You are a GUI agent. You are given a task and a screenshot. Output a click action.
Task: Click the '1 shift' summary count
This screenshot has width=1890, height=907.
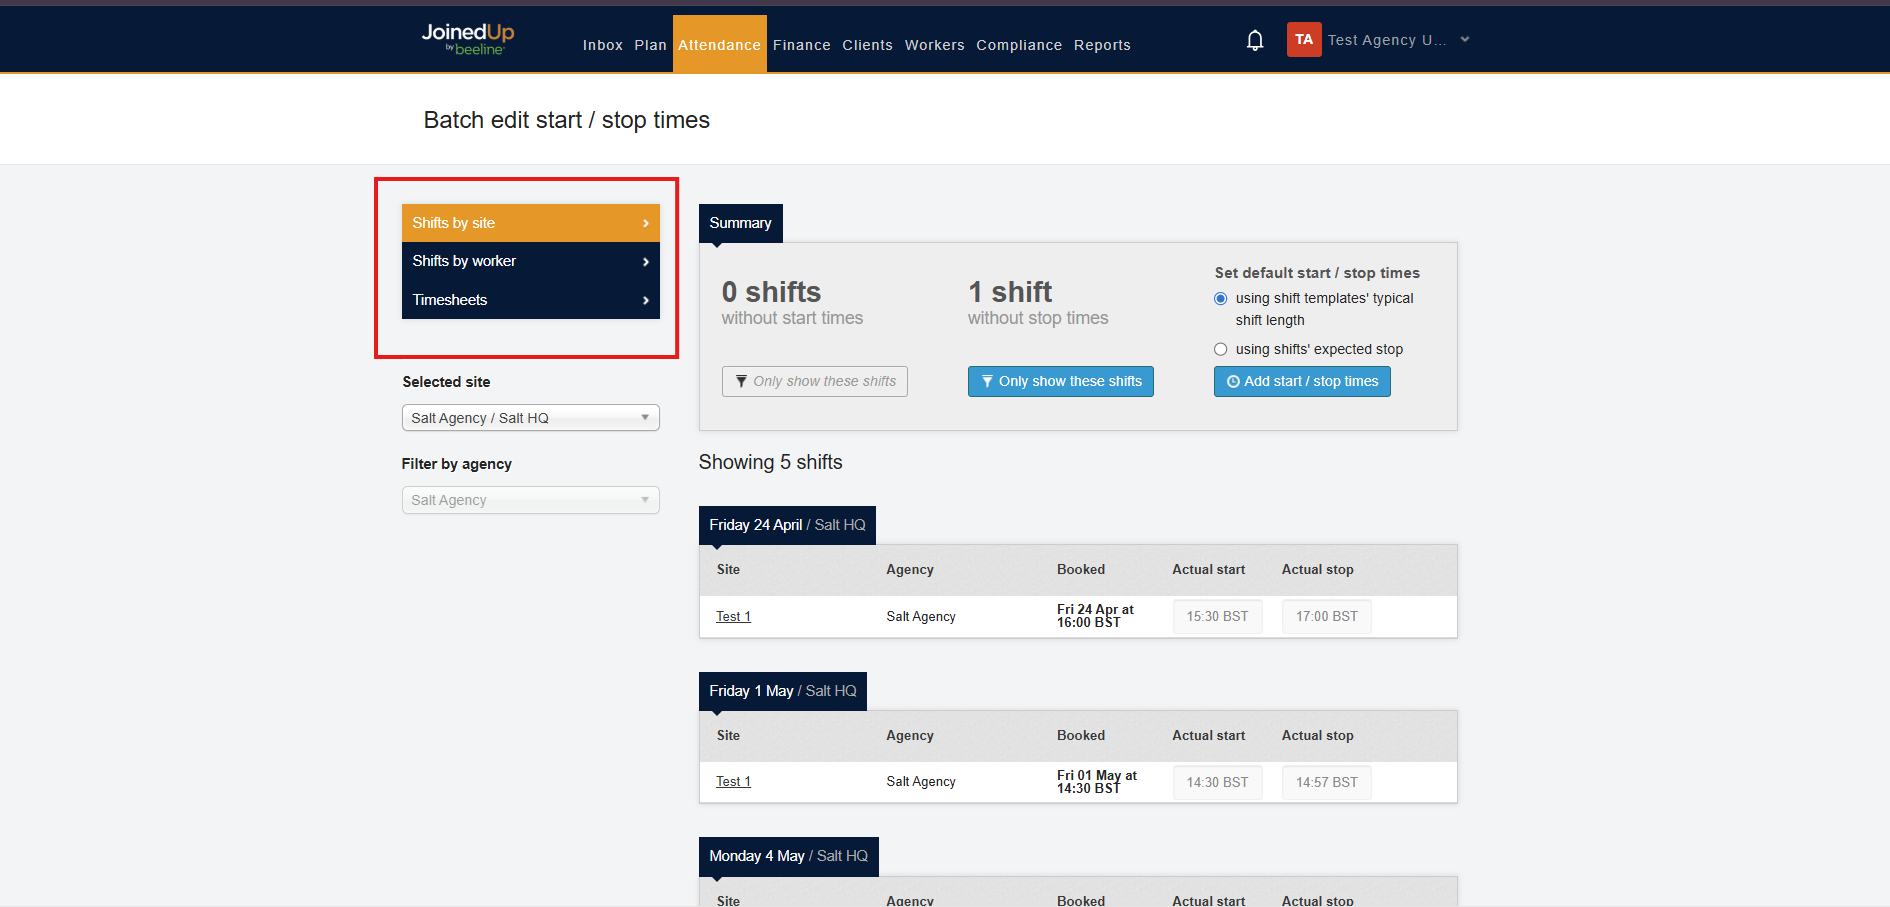click(x=1010, y=292)
